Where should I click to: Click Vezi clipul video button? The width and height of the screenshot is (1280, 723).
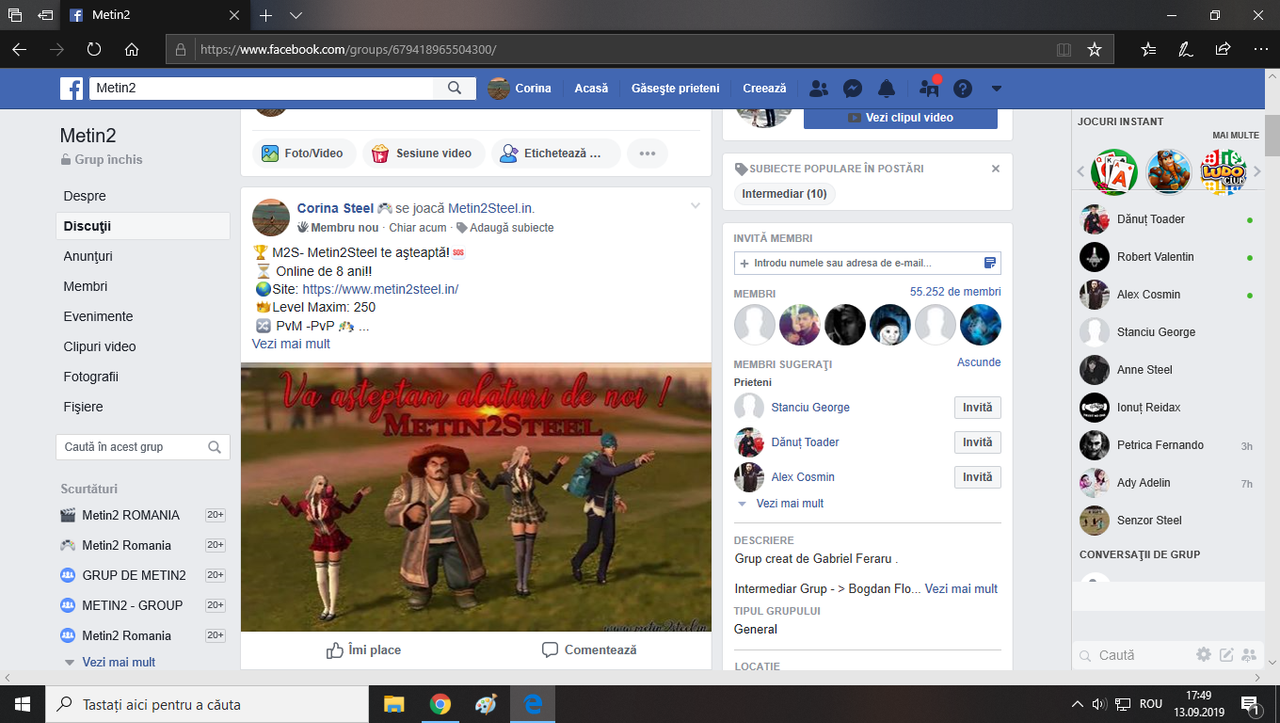[x=900, y=117]
